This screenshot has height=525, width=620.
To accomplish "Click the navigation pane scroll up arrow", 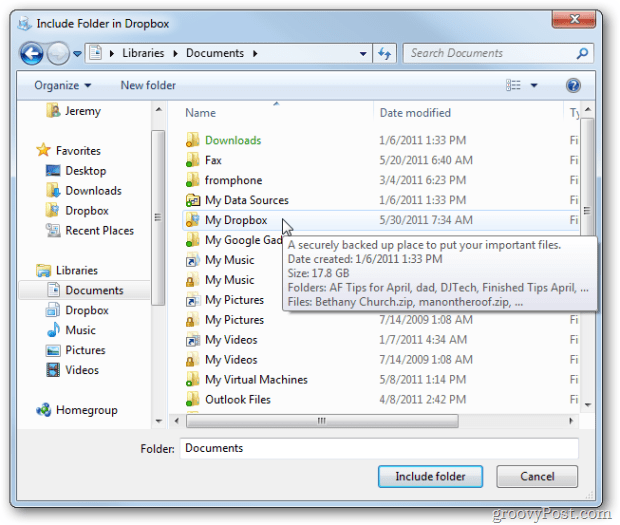I will 159,109.
